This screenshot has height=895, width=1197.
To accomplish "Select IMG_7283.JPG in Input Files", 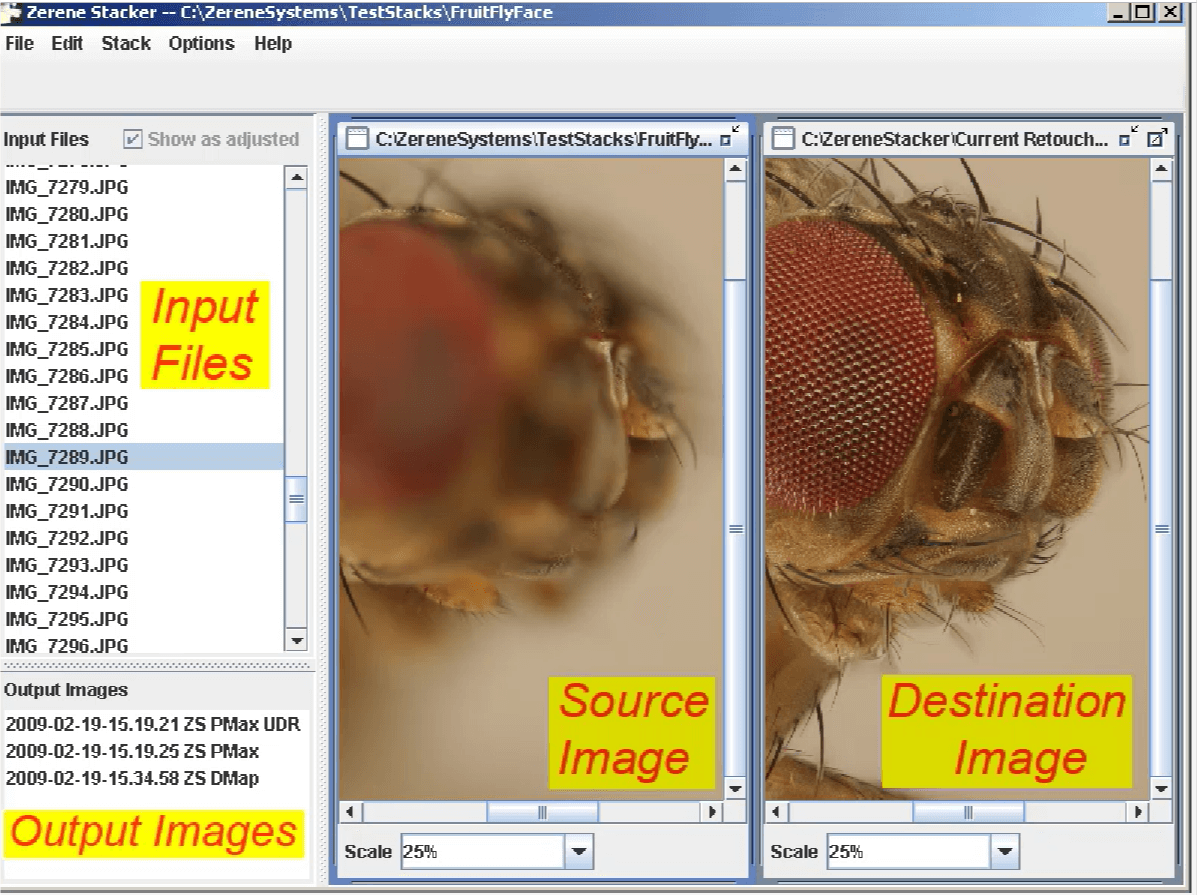I will 144,296.
